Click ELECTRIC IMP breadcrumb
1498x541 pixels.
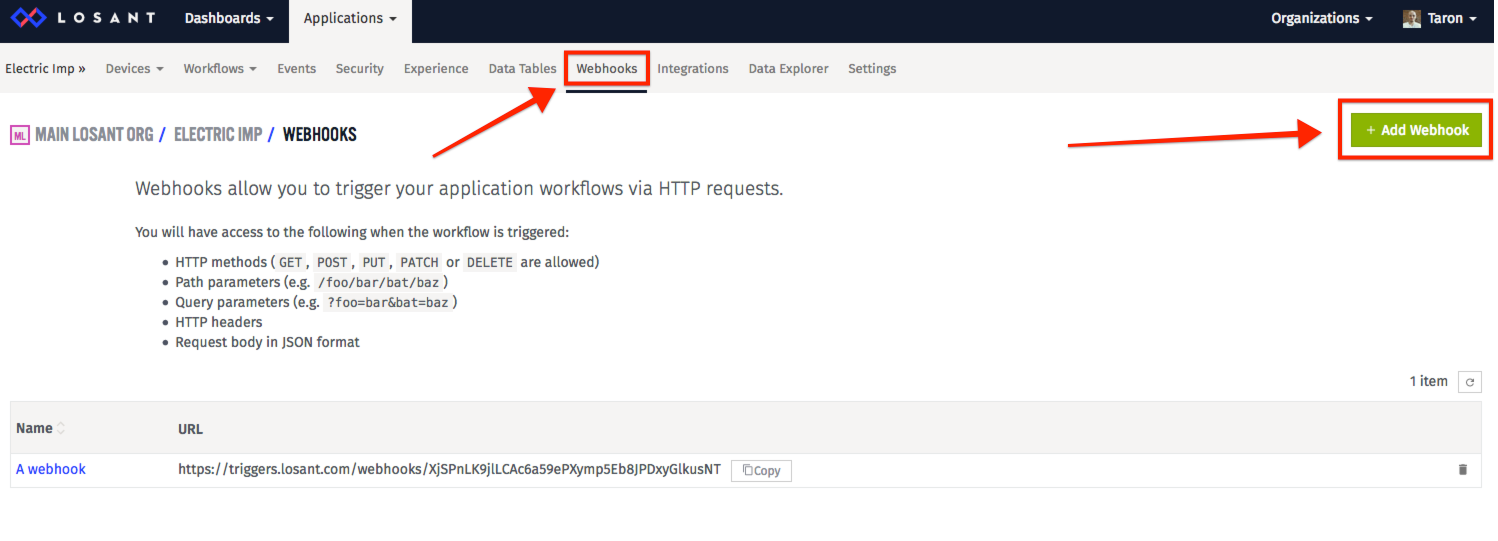[x=218, y=134]
